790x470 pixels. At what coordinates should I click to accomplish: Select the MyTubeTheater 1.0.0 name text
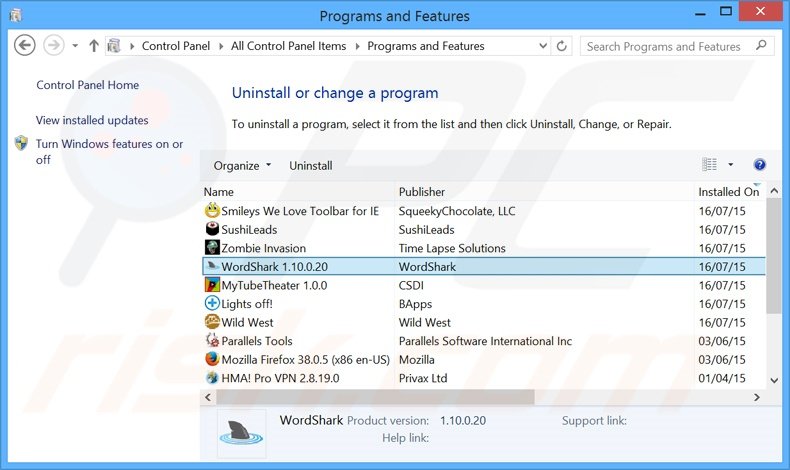(x=274, y=286)
